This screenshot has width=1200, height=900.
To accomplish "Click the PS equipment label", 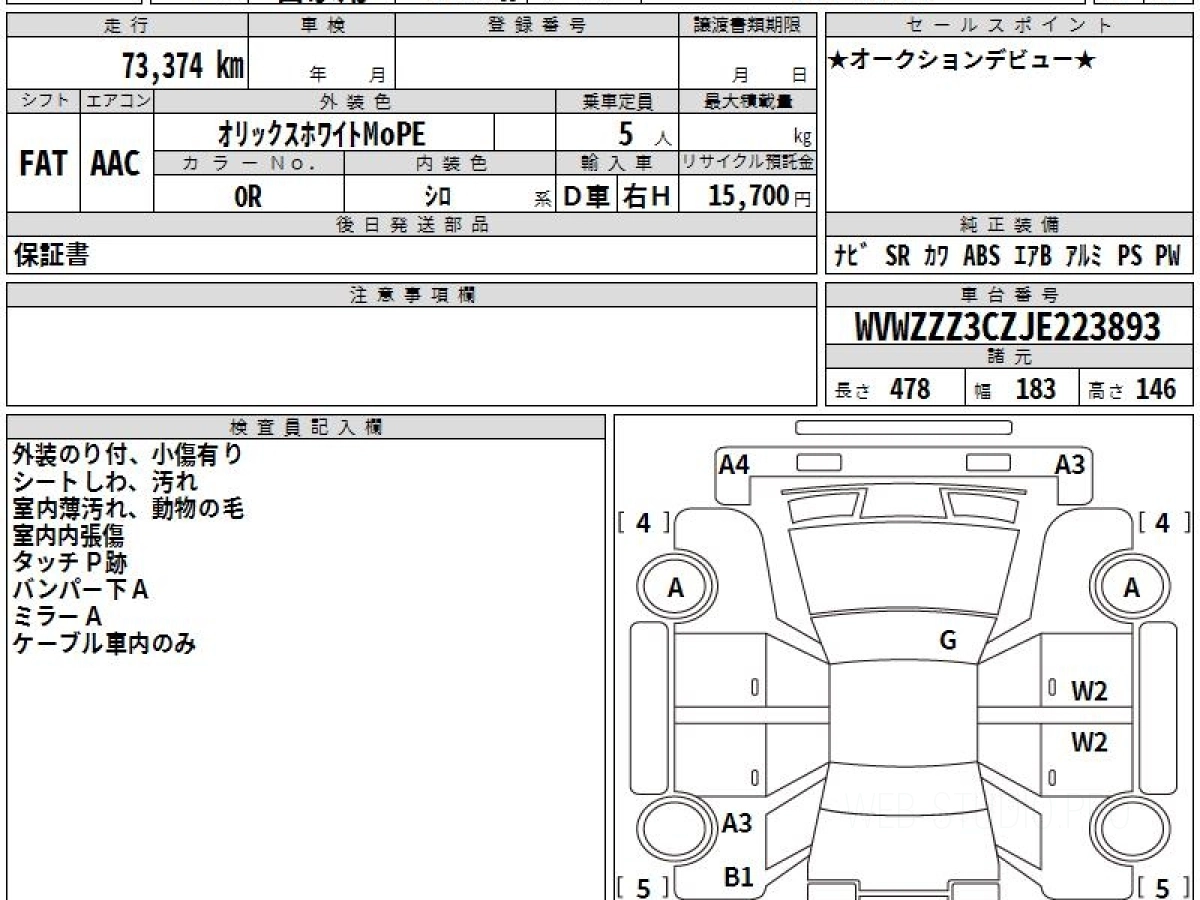I will pos(1130,256).
